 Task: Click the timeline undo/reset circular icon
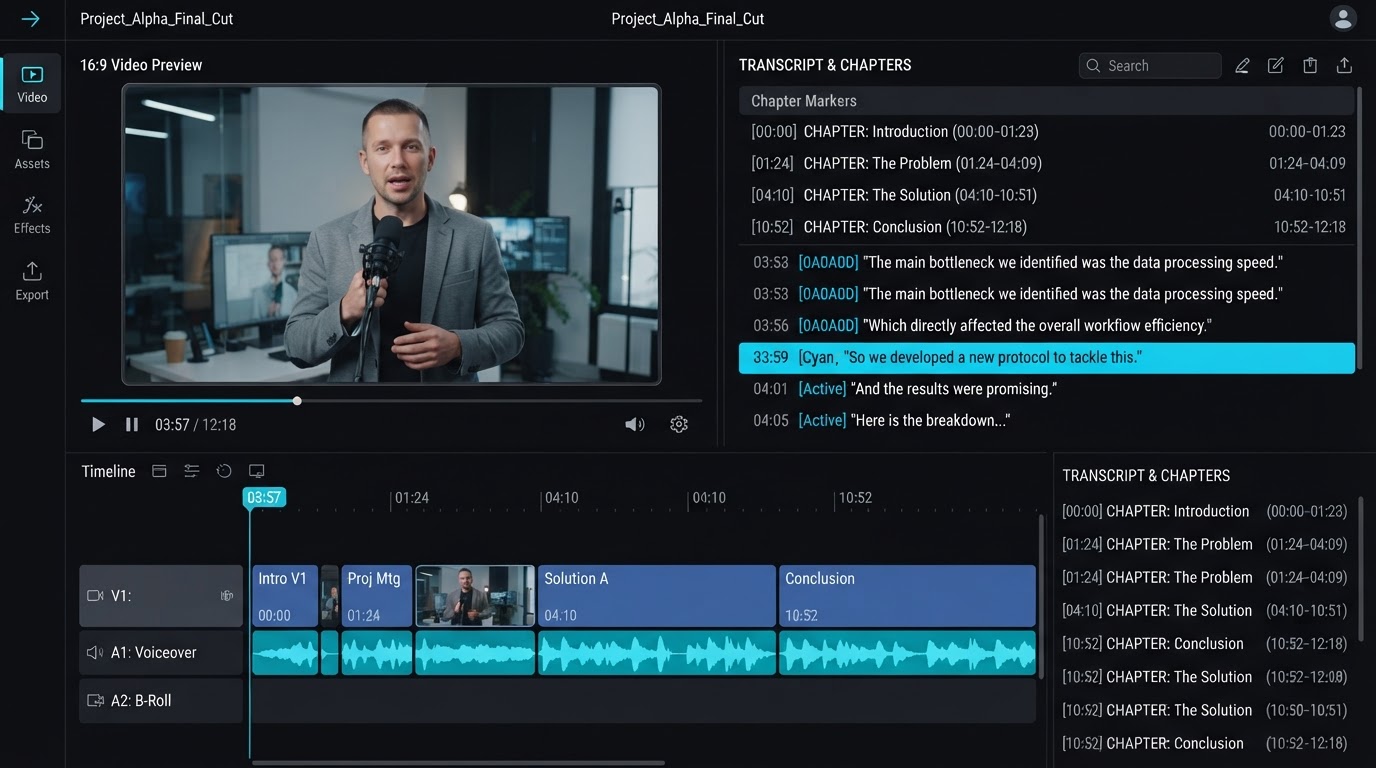pyautogui.click(x=224, y=471)
